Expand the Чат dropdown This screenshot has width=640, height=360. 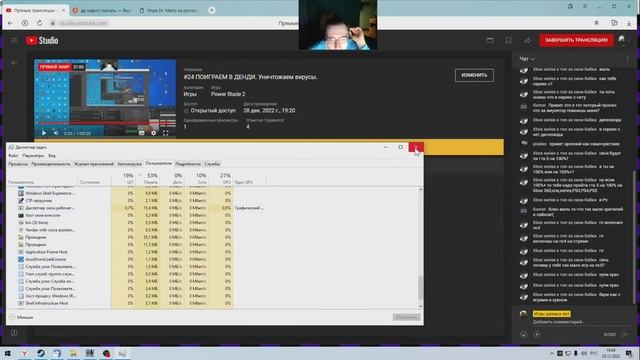point(527,59)
